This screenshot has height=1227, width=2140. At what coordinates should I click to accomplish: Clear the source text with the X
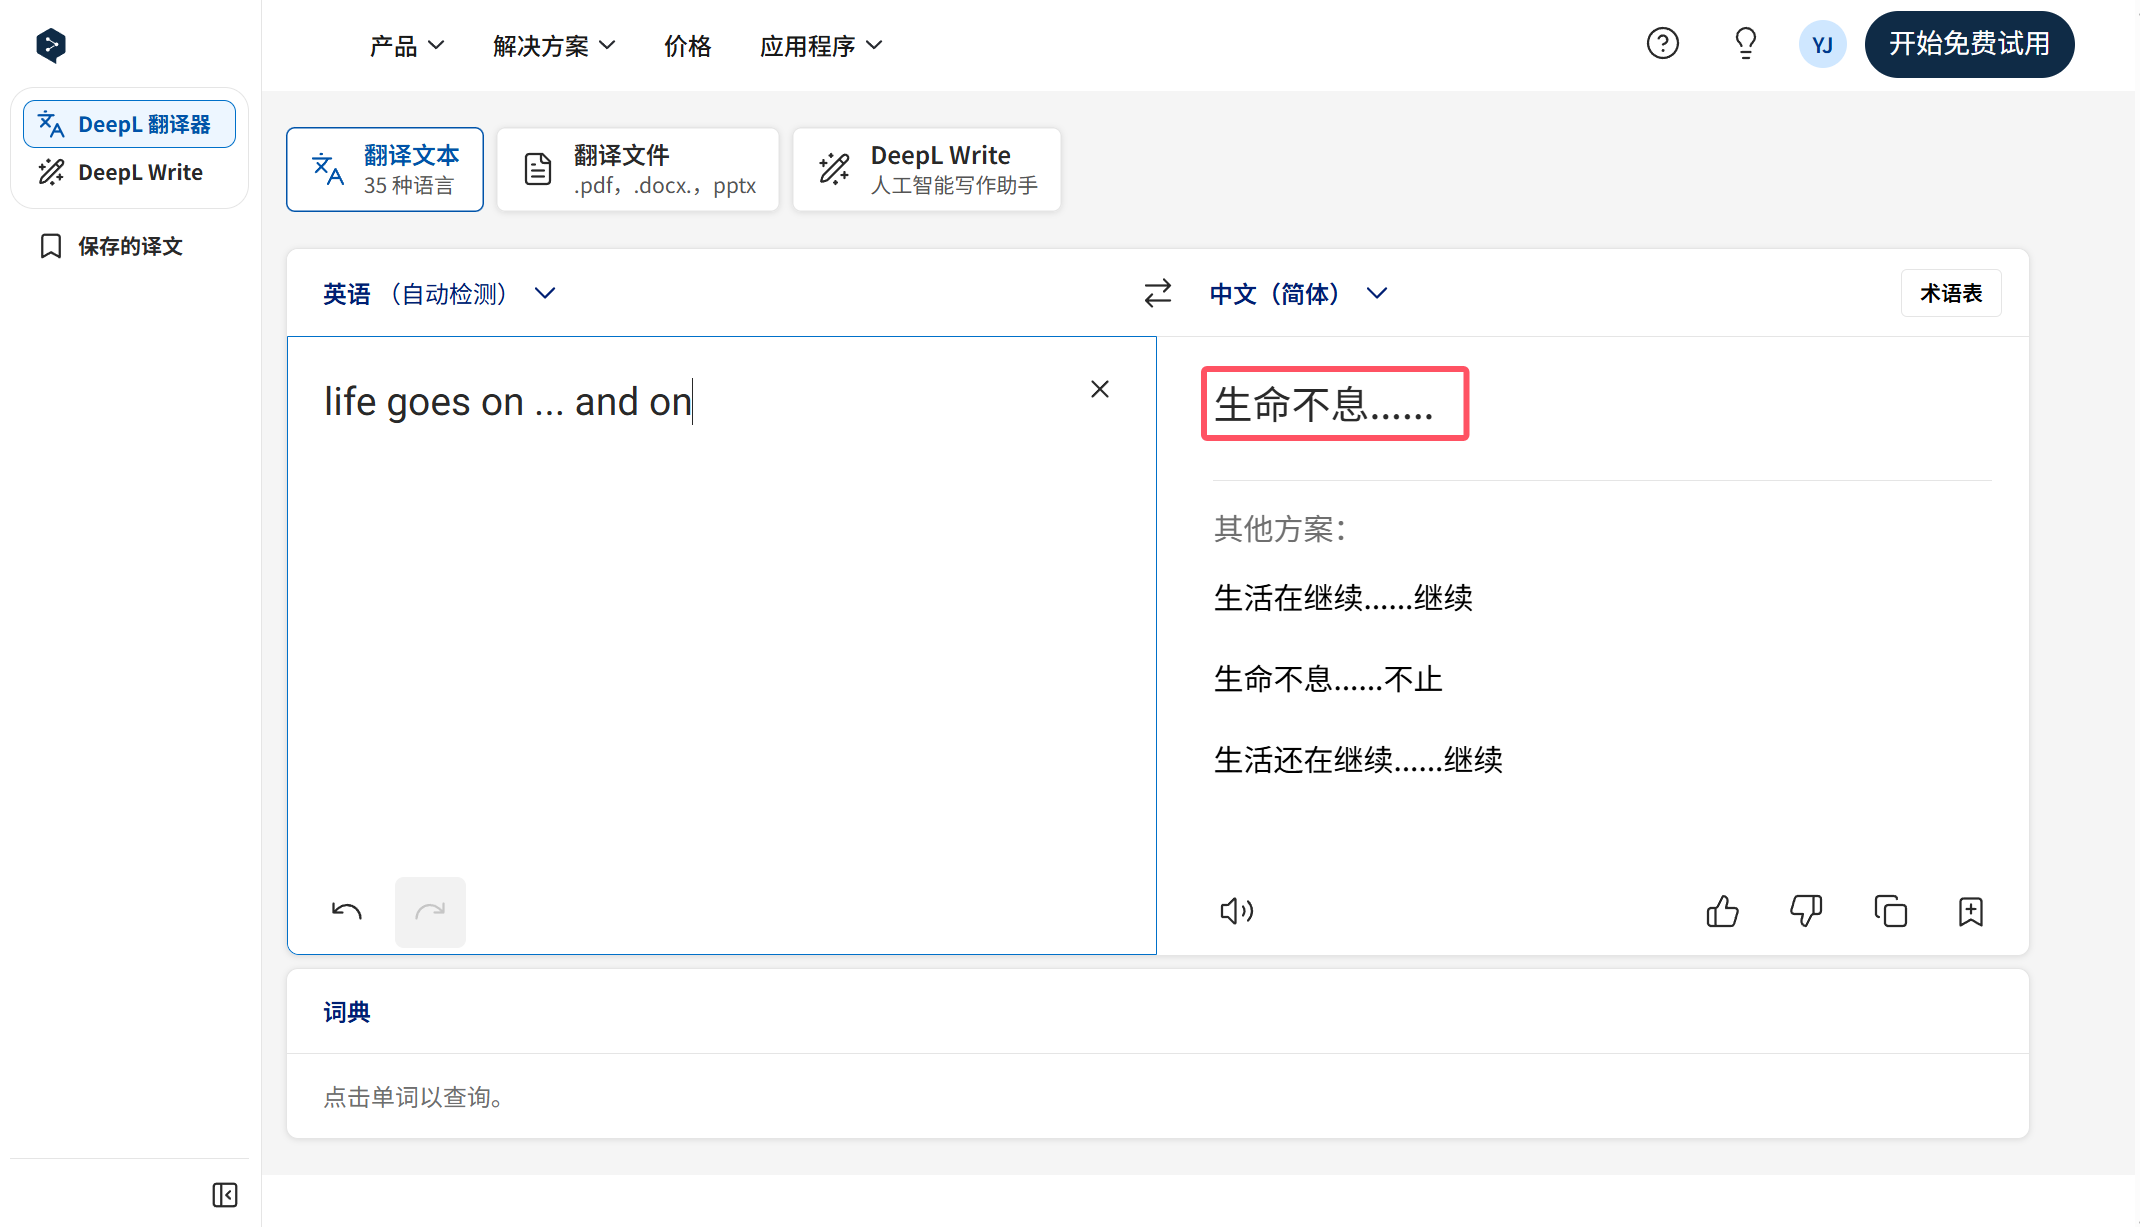1100,388
